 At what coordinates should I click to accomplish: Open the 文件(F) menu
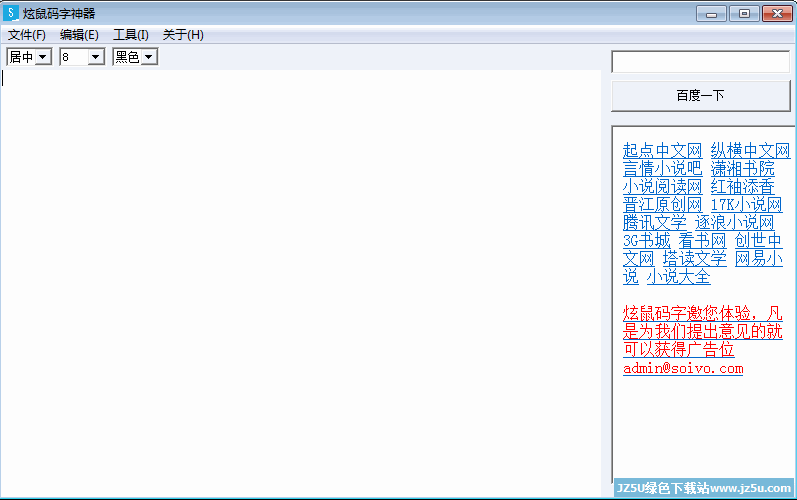(x=26, y=35)
